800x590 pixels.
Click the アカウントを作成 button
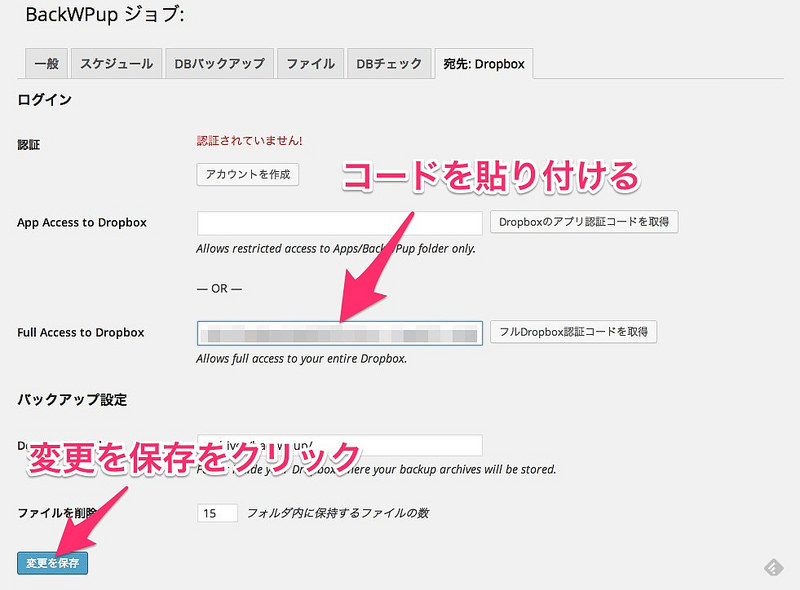(x=248, y=175)
